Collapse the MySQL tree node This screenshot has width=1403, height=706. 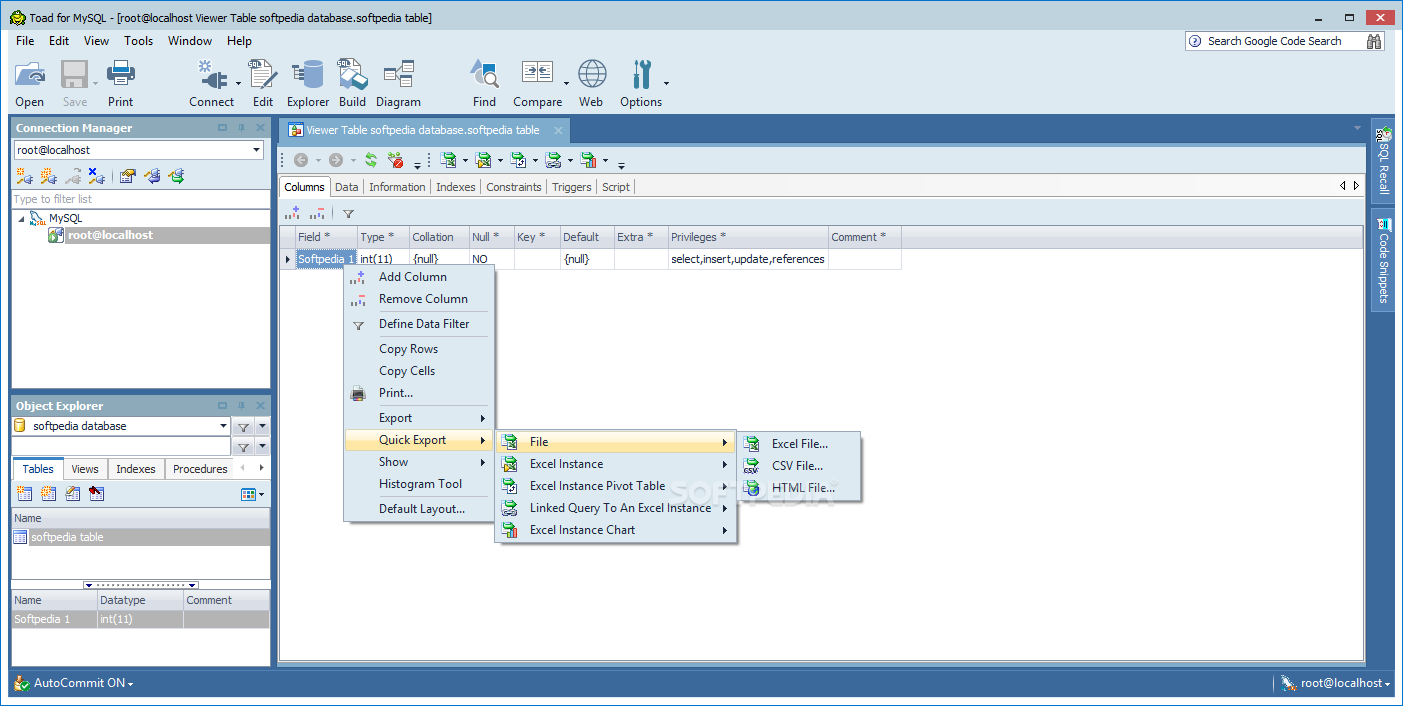[22, 218]
